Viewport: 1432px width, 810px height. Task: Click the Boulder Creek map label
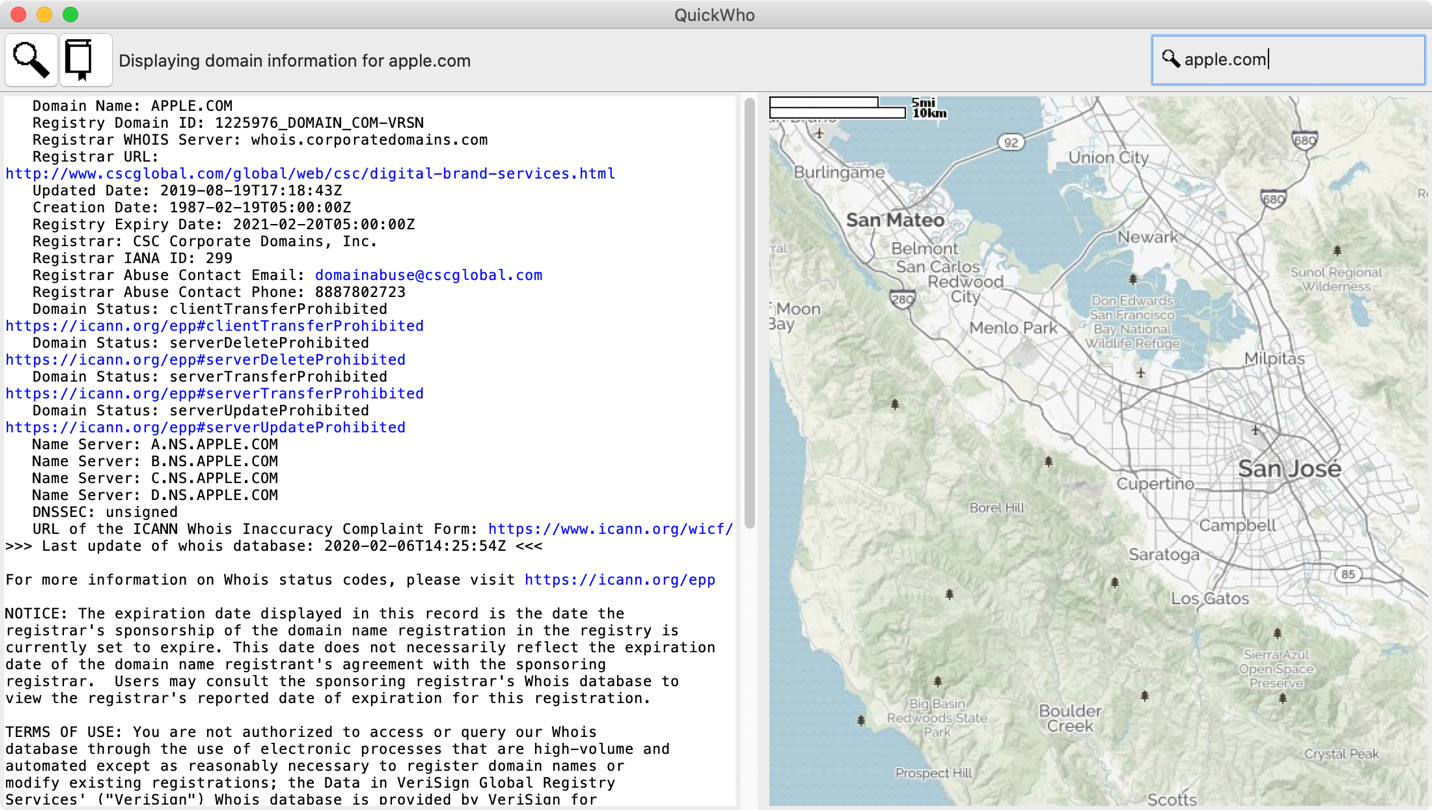(x=1070, y=719)
